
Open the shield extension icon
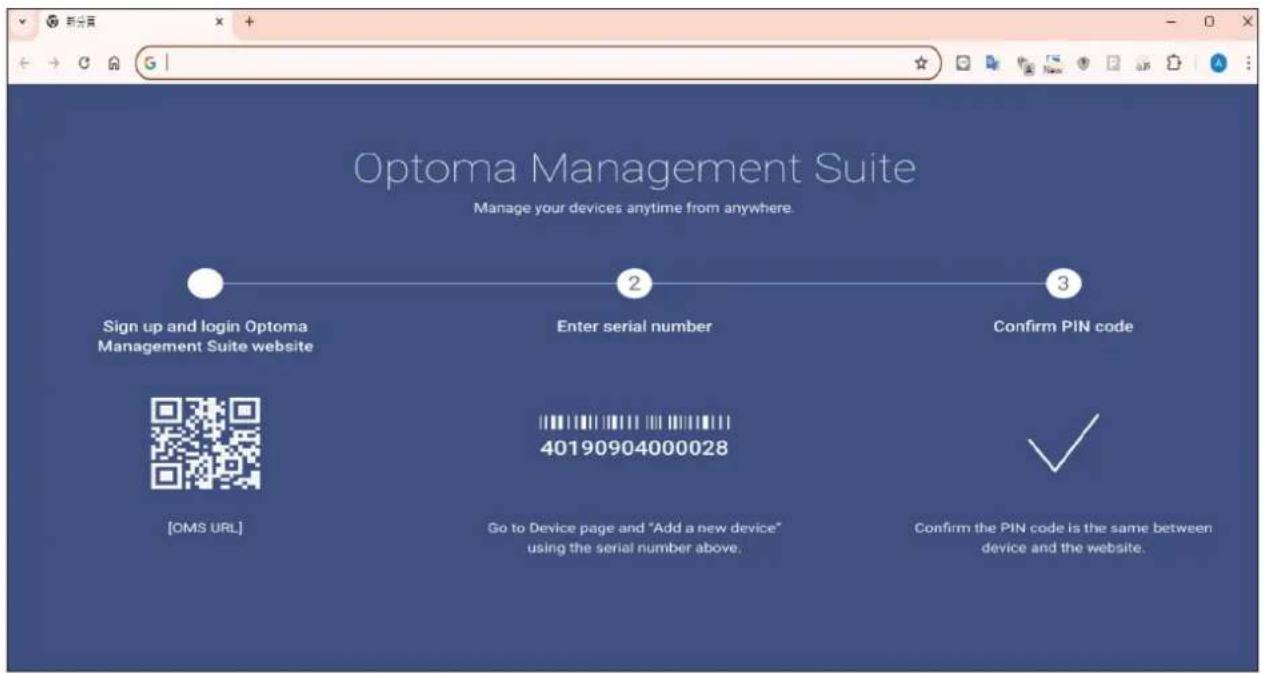pyautogui.click(x=1083, y=62)
